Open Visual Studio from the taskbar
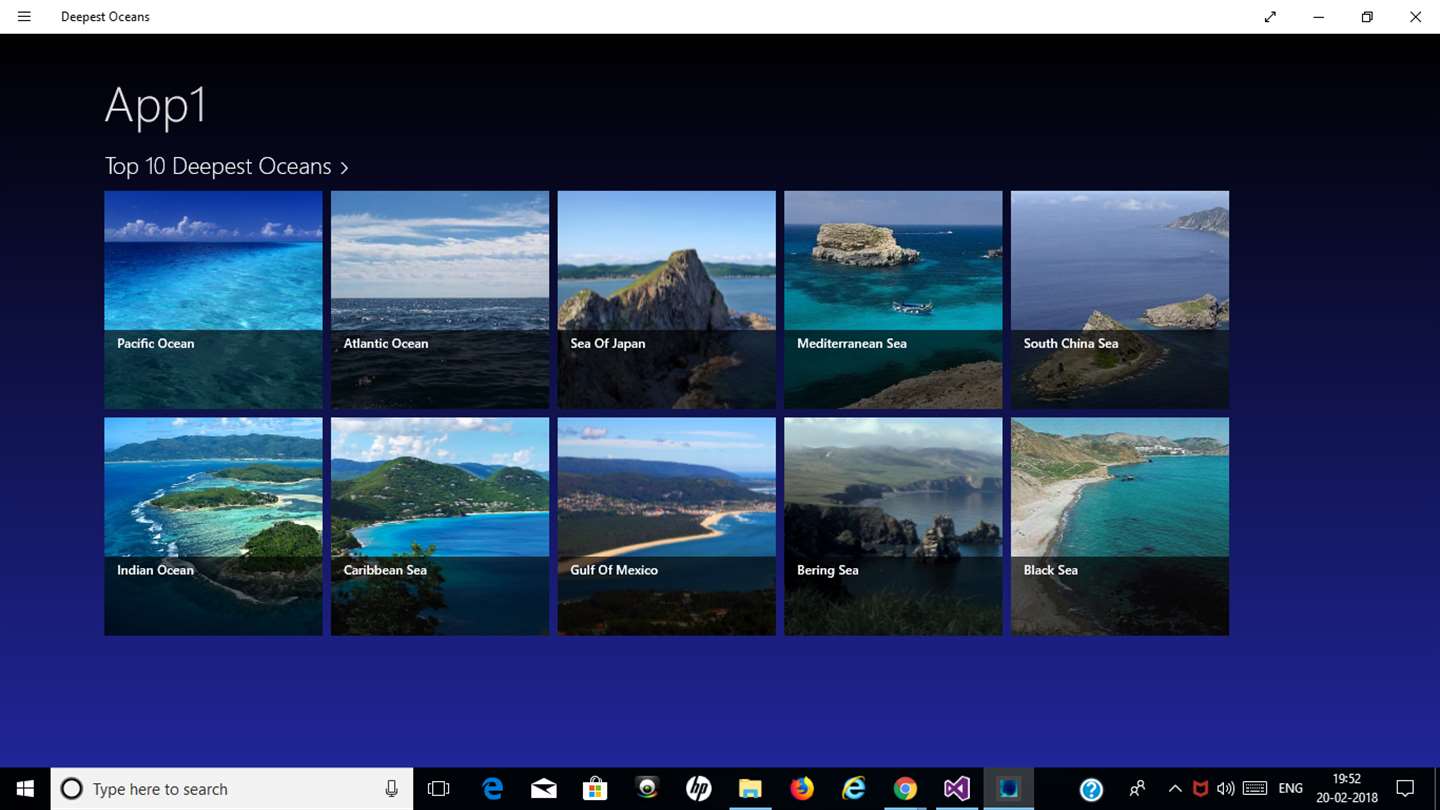 (956, 789)
